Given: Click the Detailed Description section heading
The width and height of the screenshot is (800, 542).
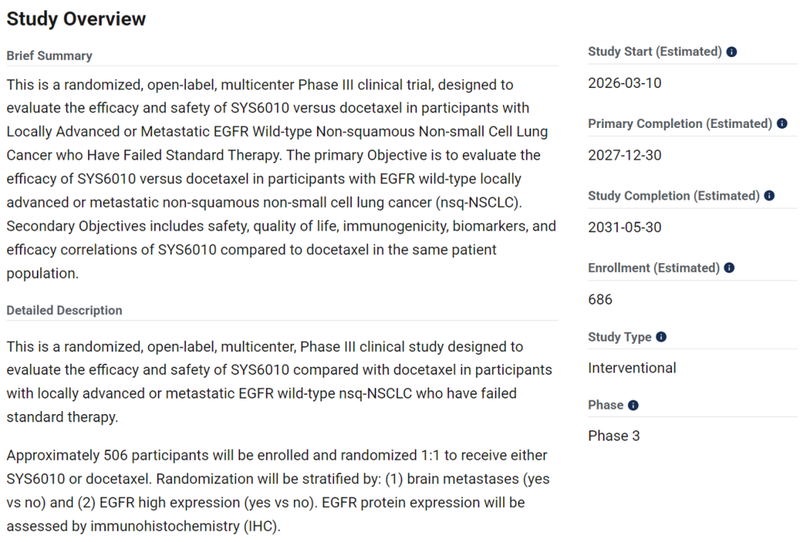Looking at the screenshot, I should tap(64, 311).
